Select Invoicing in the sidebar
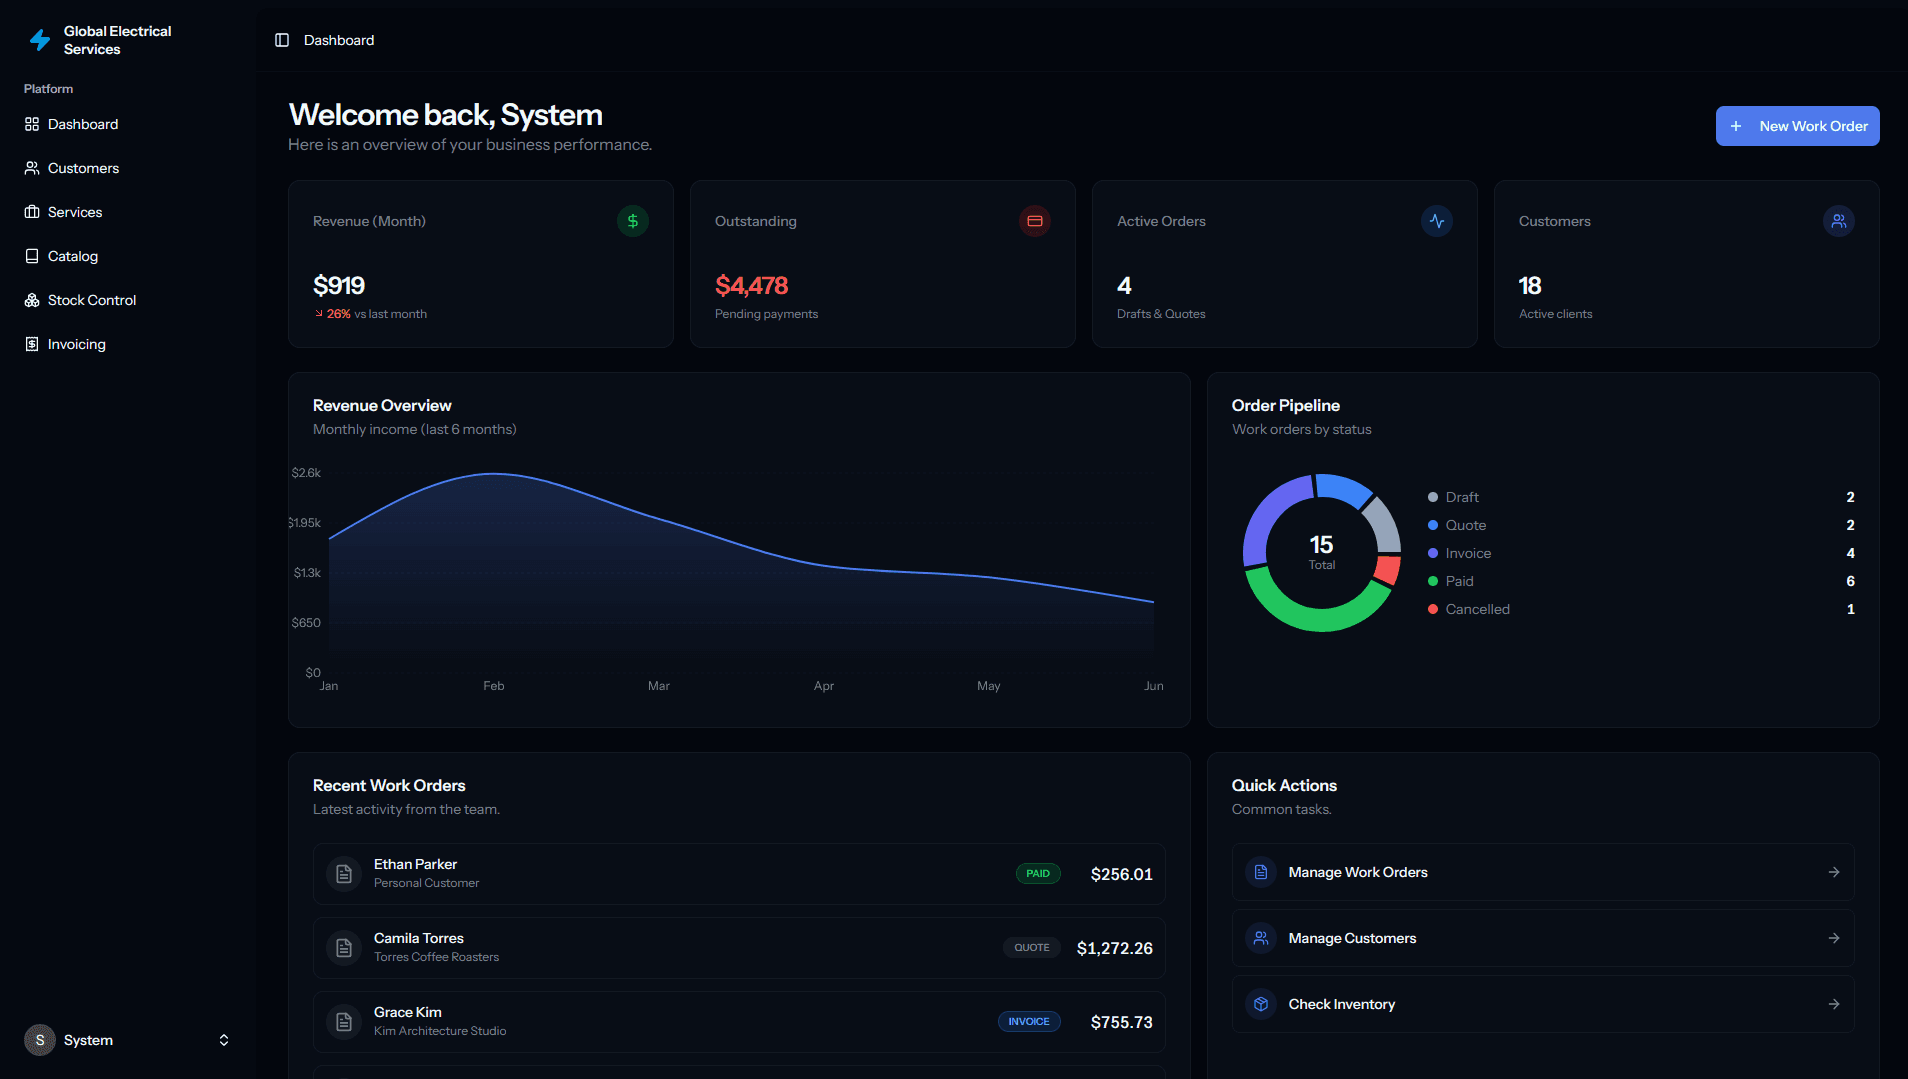This screenshot has width=1908, height=1079. coord(128,344)
